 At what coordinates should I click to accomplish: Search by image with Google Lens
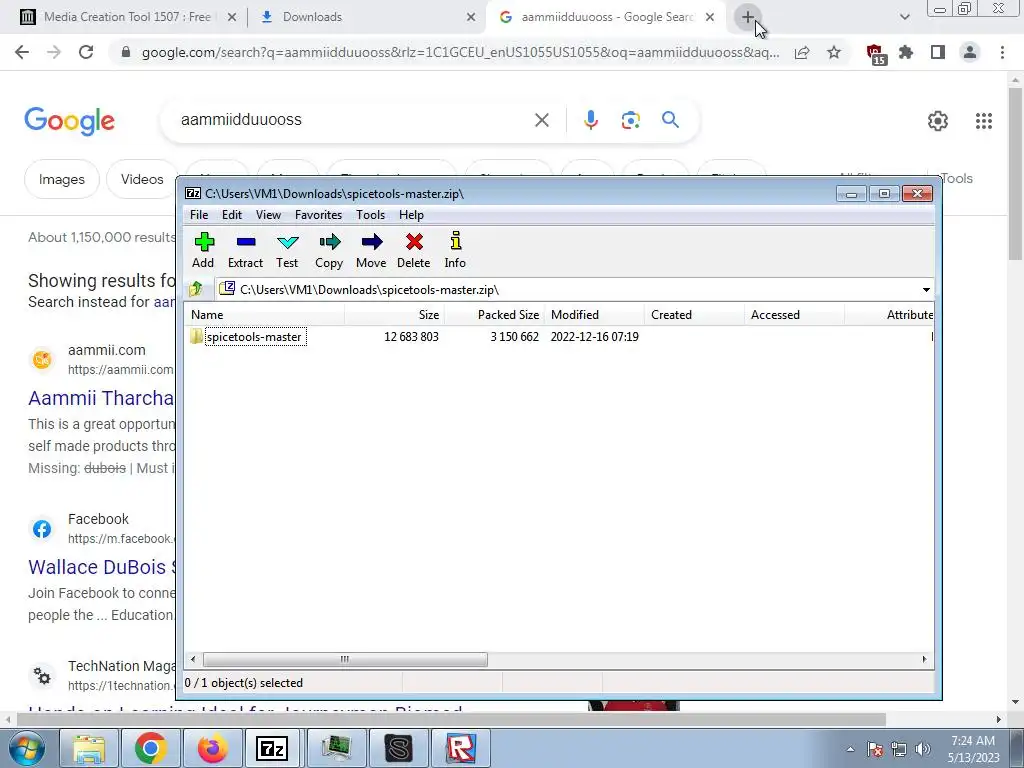pyautogui.click(x=630, y=120)
